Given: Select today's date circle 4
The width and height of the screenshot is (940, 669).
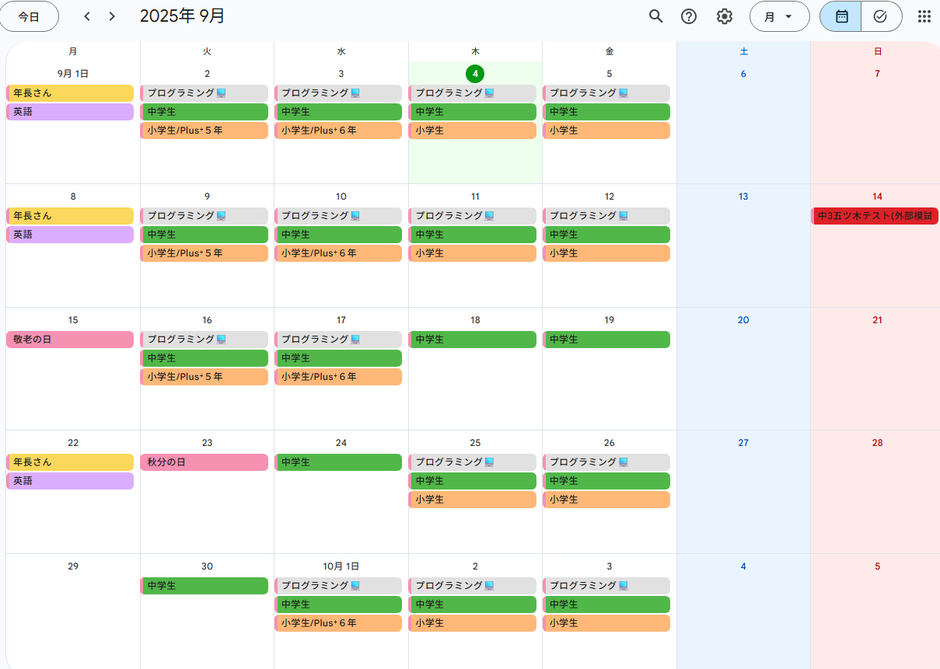Looking at the screenshot, I should point(475,74).
